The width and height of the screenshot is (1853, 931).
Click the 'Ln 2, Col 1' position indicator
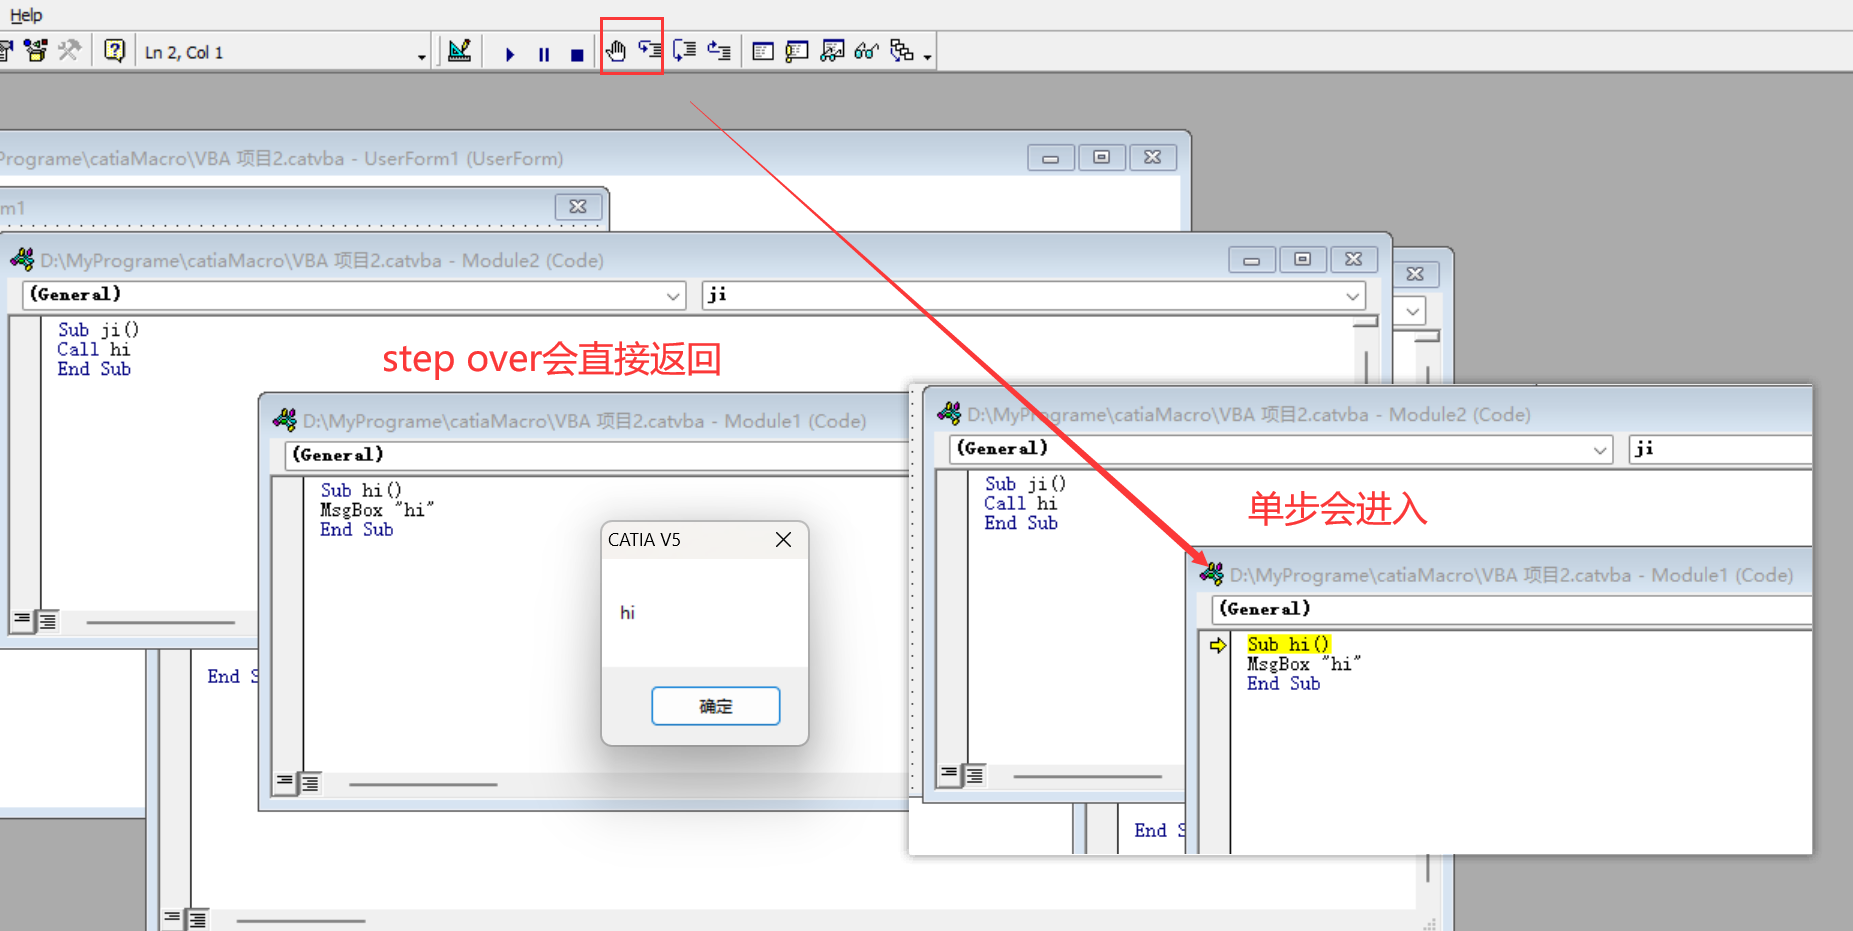(x=184, y=53)
